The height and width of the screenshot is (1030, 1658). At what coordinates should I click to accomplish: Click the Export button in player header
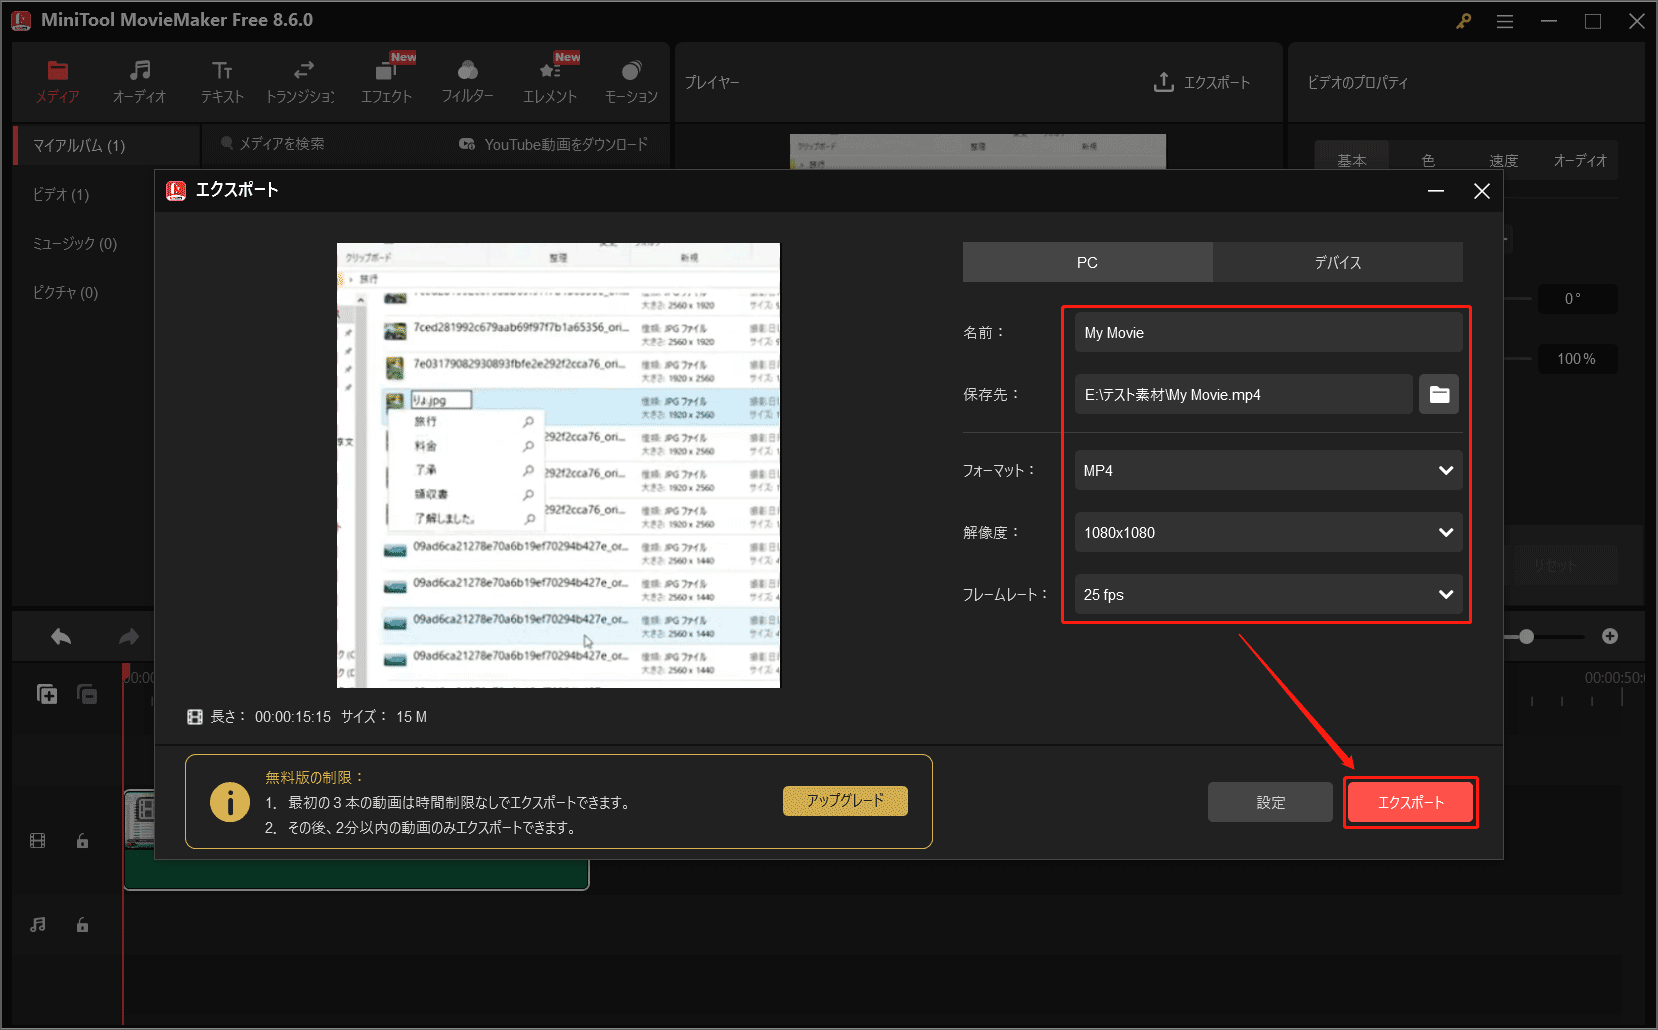pyautogui.click(x=1201, y=82)
